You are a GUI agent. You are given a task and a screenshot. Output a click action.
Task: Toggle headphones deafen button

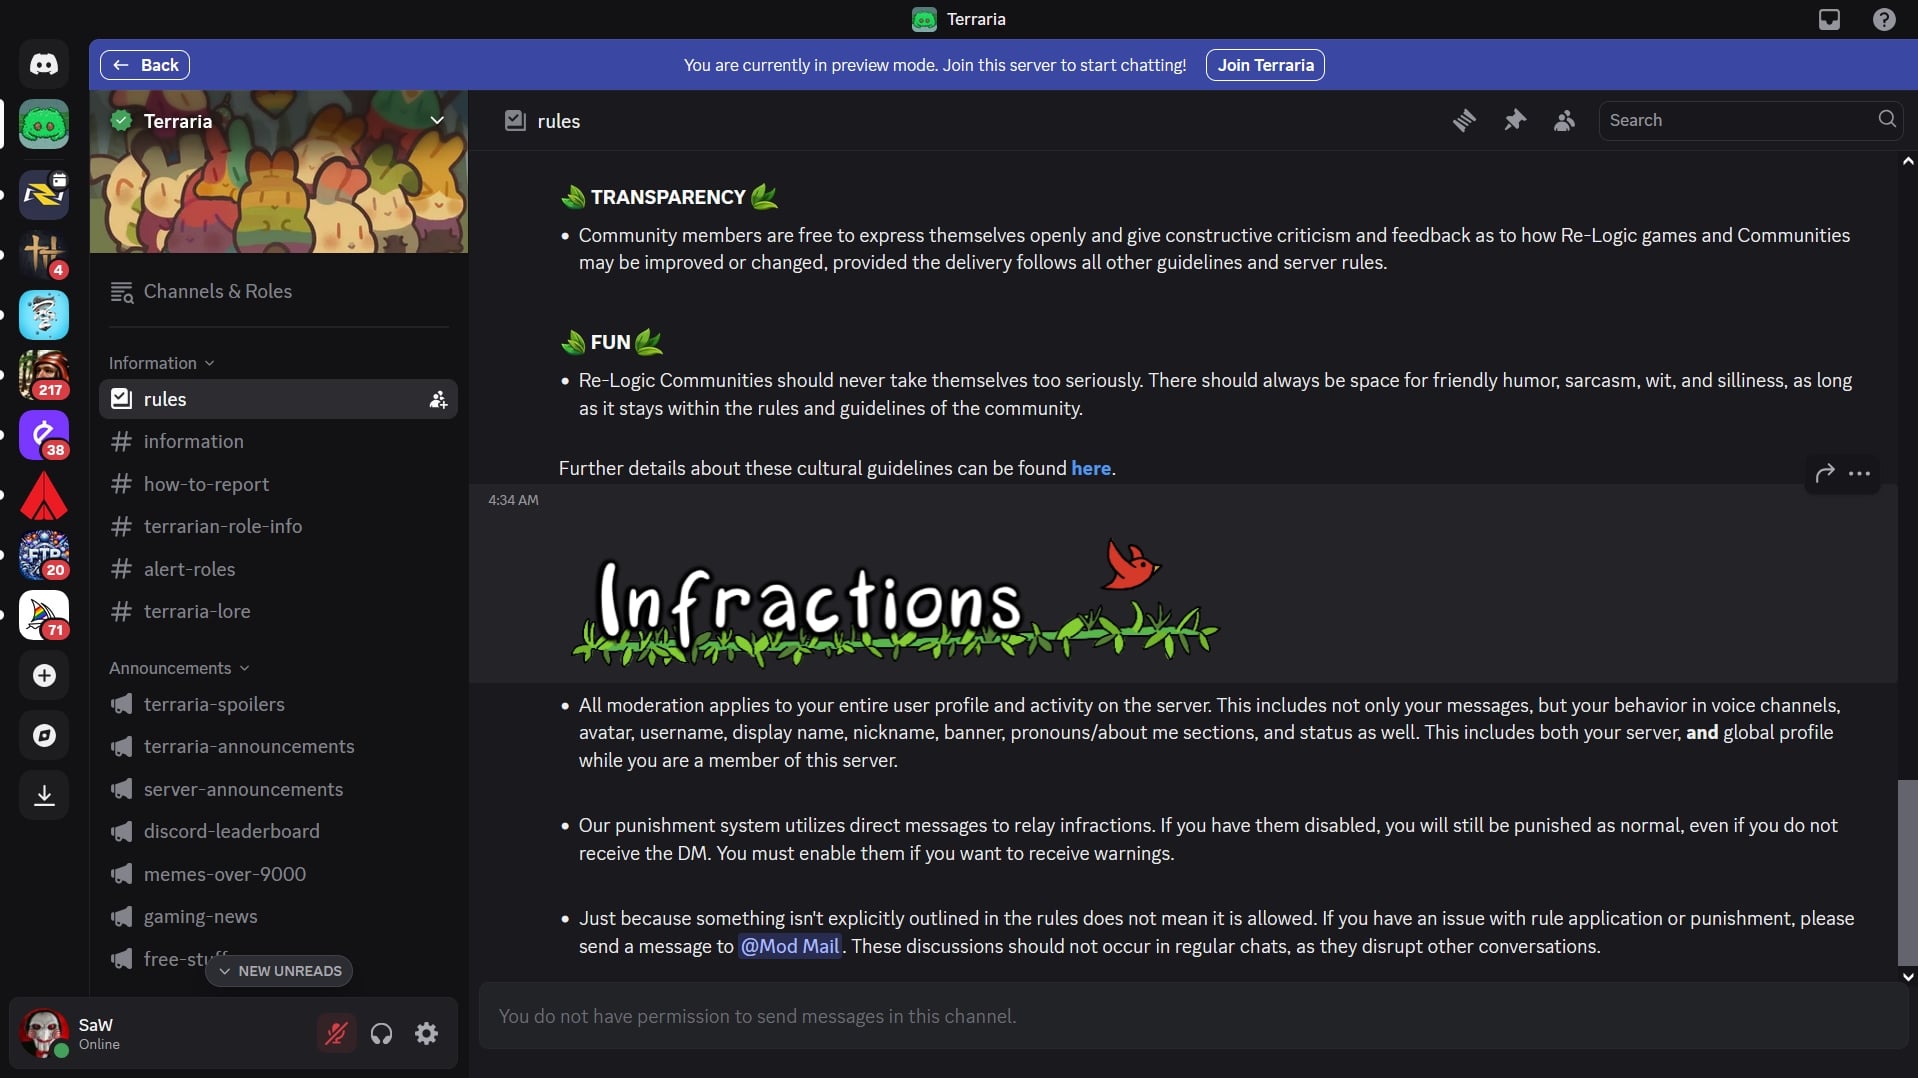tap(381, 1033)
